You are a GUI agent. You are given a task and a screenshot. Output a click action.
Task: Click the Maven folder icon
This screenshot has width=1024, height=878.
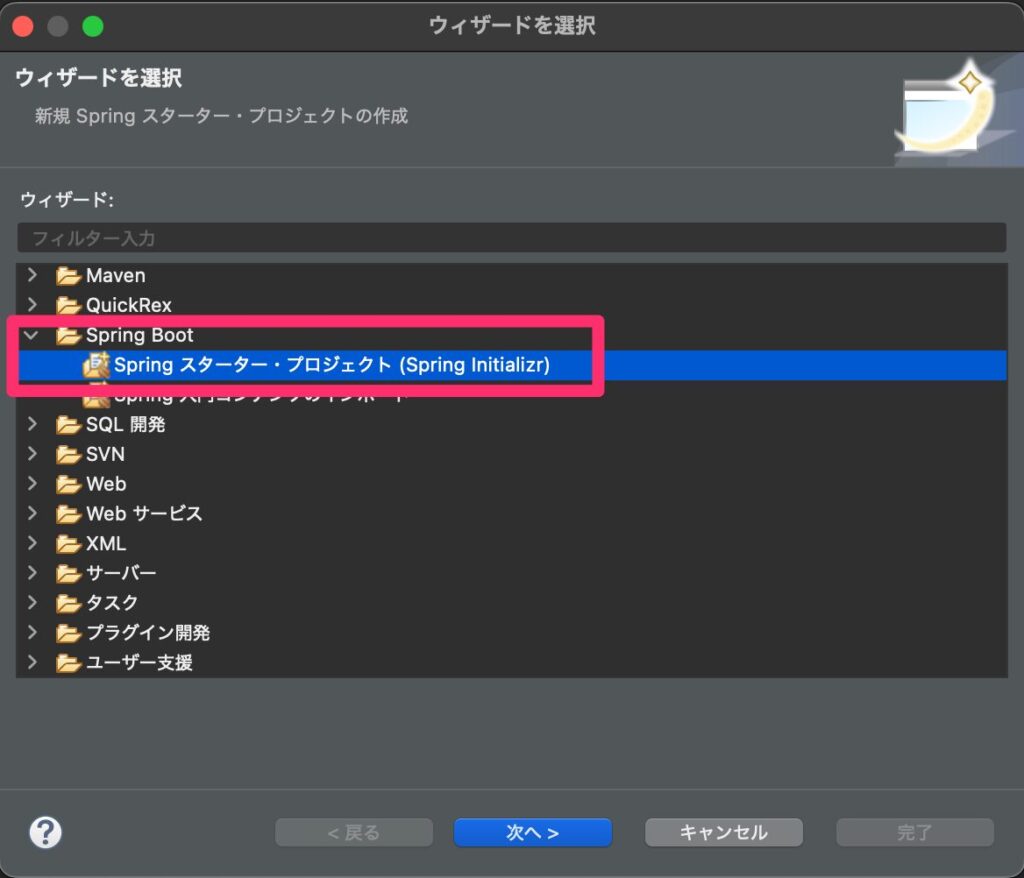tap(68, 276)
